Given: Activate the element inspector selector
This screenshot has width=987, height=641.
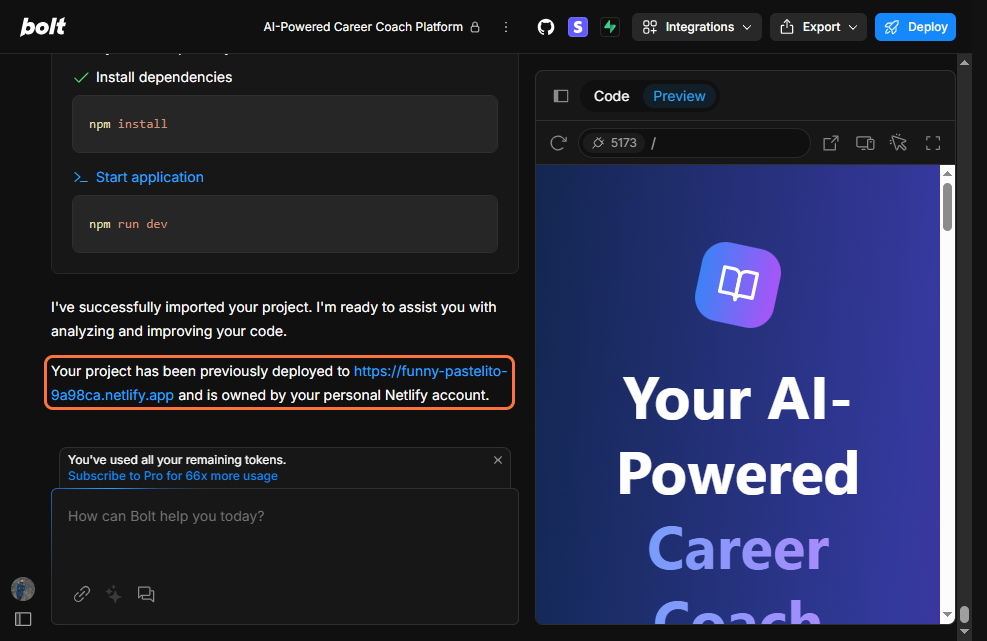Looking at the screenshot, I should 899,143.
